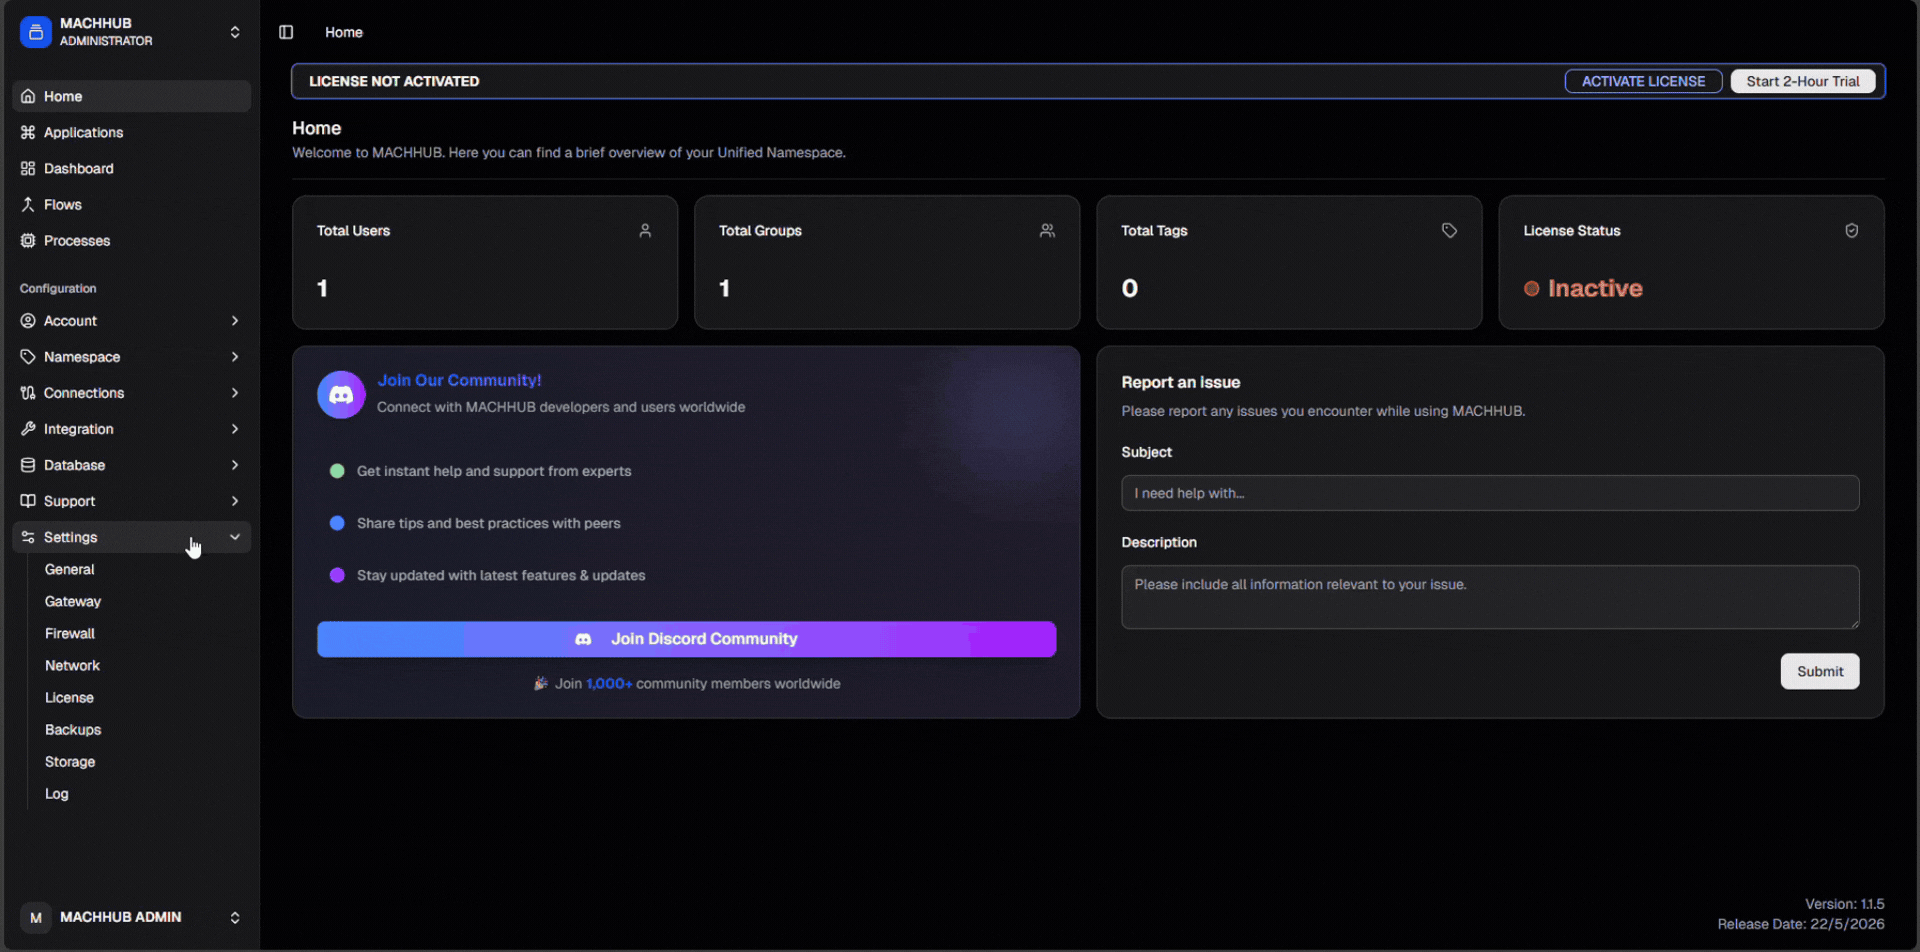
Task: Open the Home sidebar item
Action: [x=132, y=96]
